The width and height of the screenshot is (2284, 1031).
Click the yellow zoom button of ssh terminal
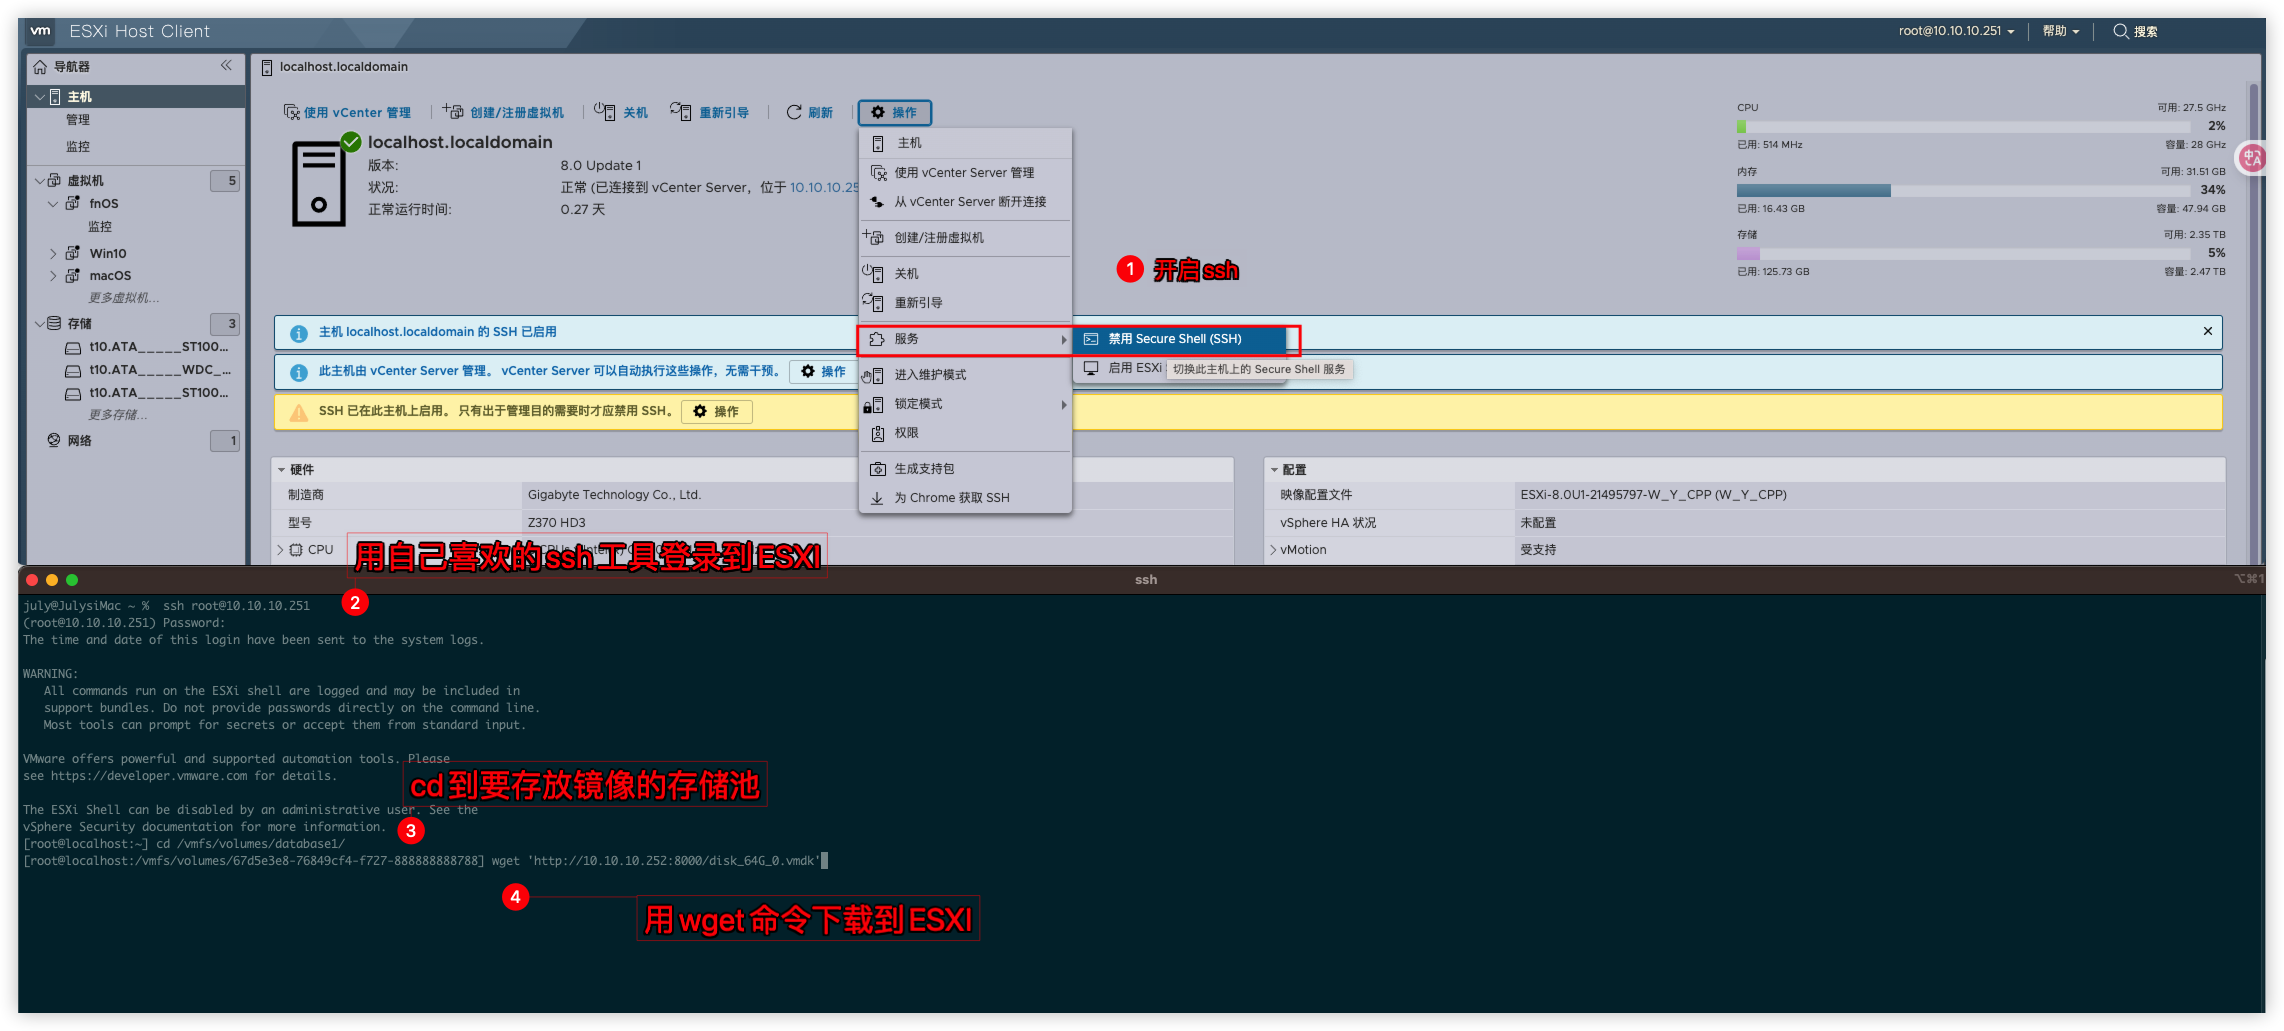(52, 580)
